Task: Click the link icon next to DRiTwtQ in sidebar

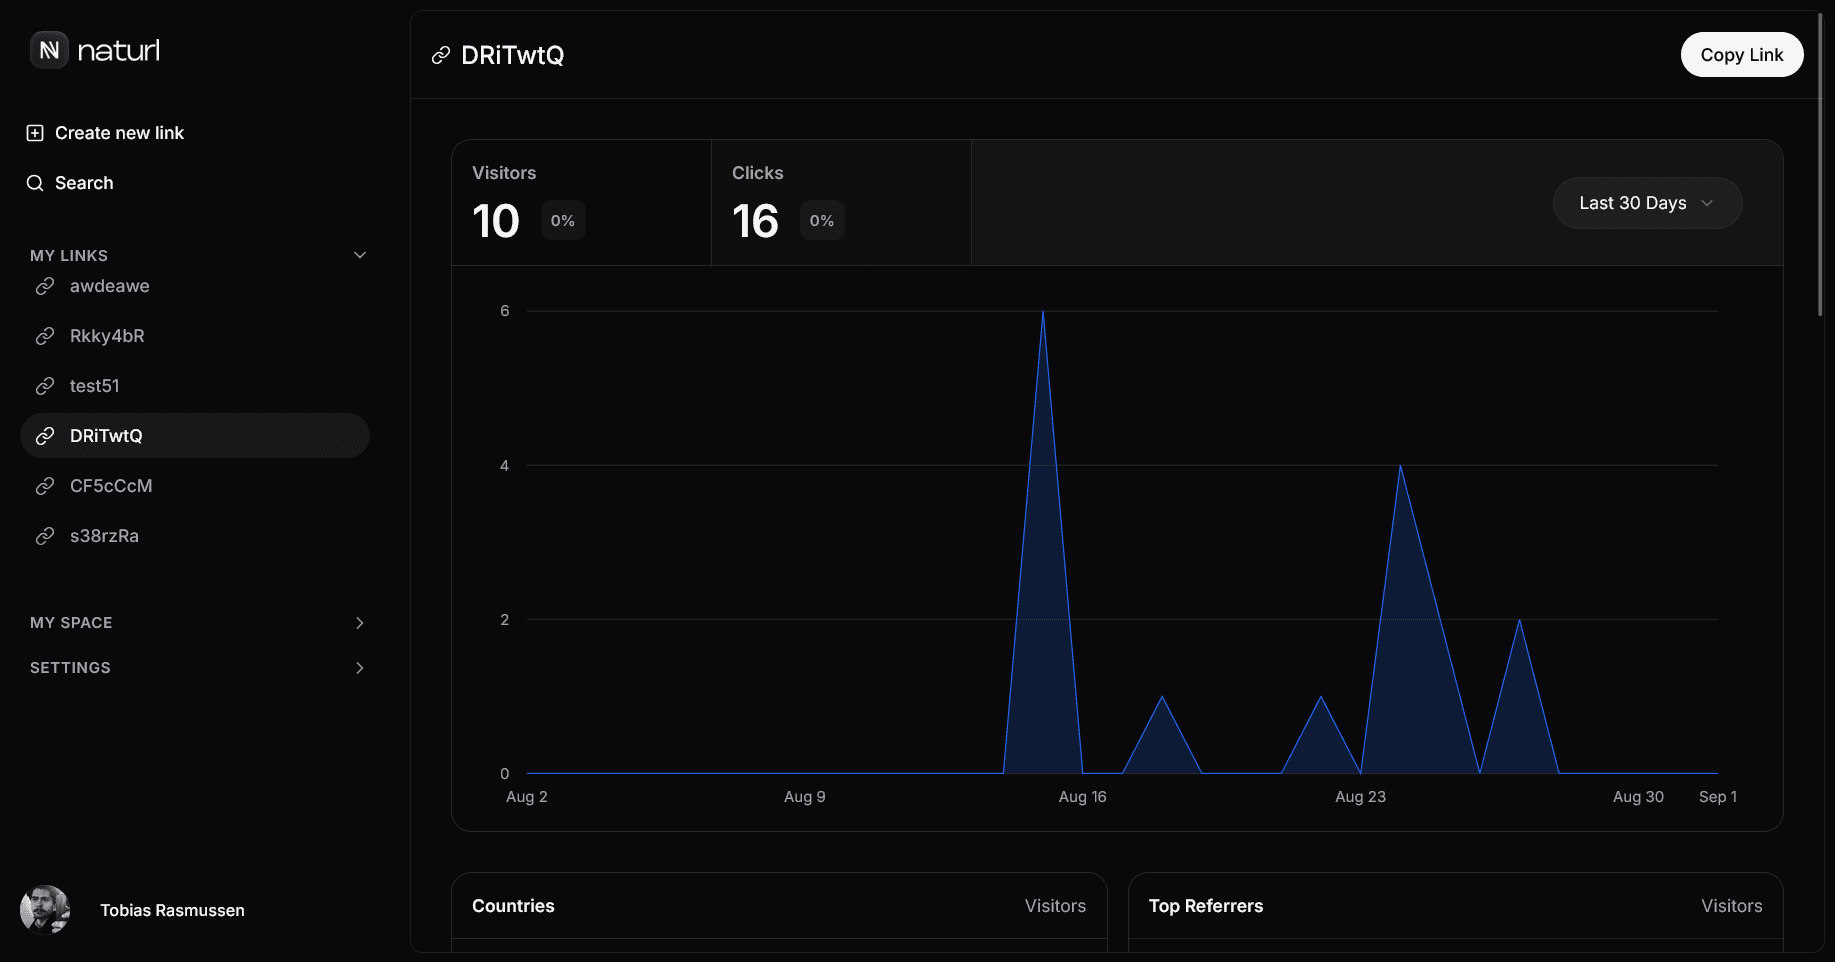Action: click(45, 436)
